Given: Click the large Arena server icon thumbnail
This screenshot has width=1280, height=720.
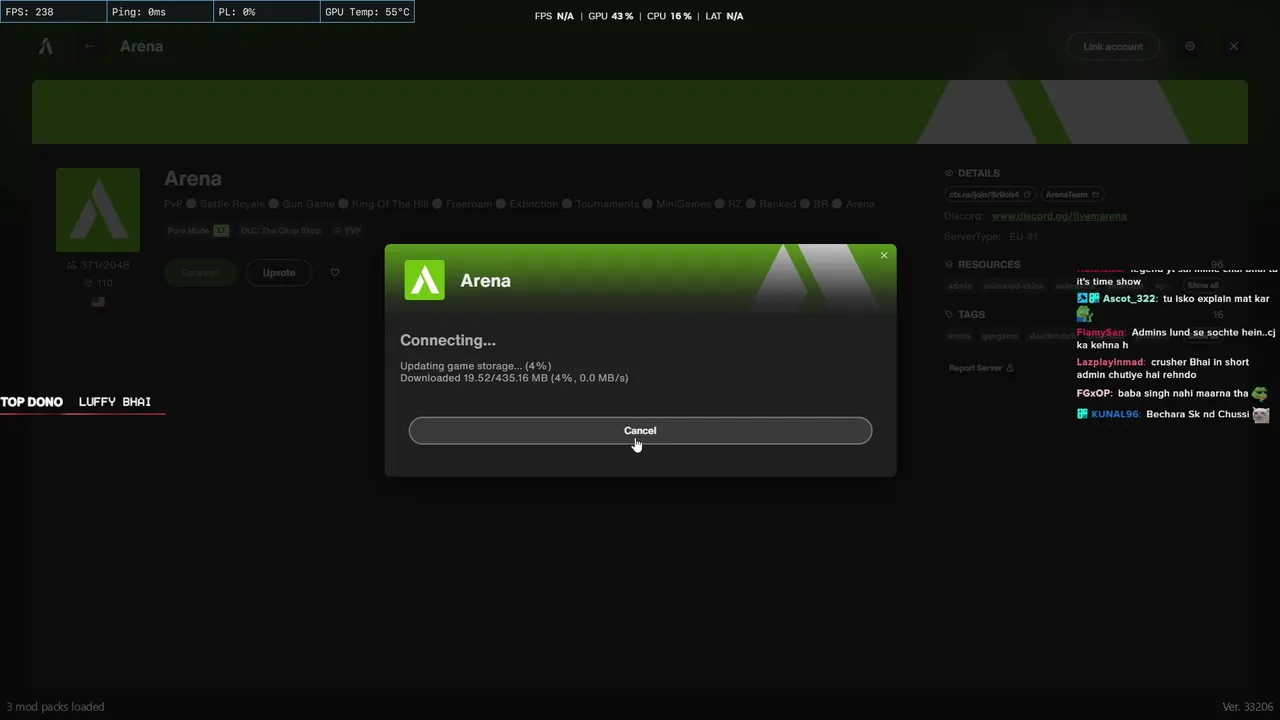Looking at the screenshot, I should click(x=98, y=210).
